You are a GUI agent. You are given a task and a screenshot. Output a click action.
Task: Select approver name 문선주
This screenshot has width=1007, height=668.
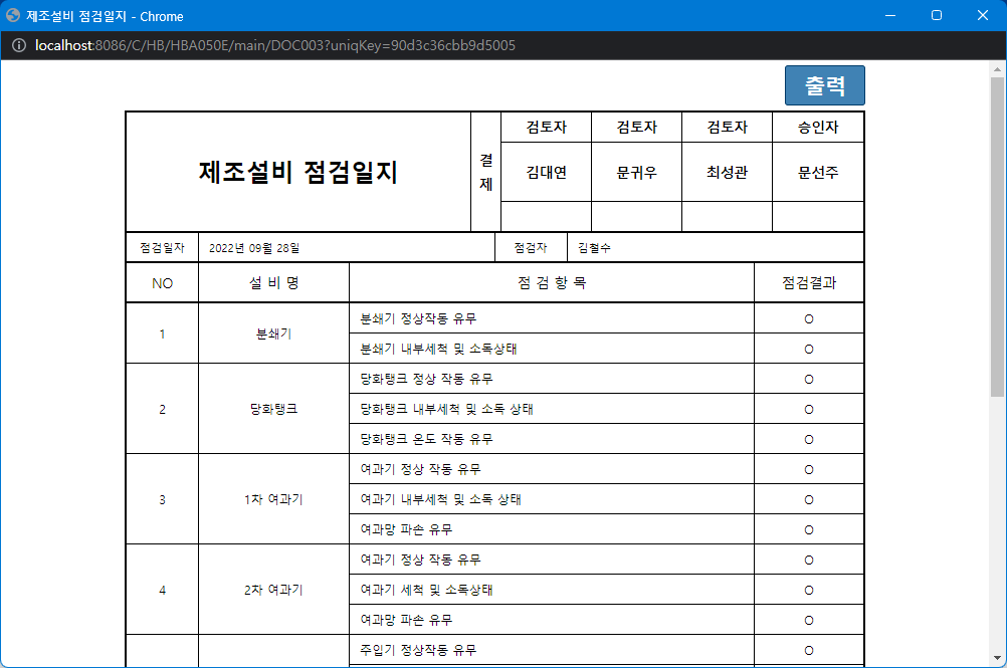click(x=818, y=173)
